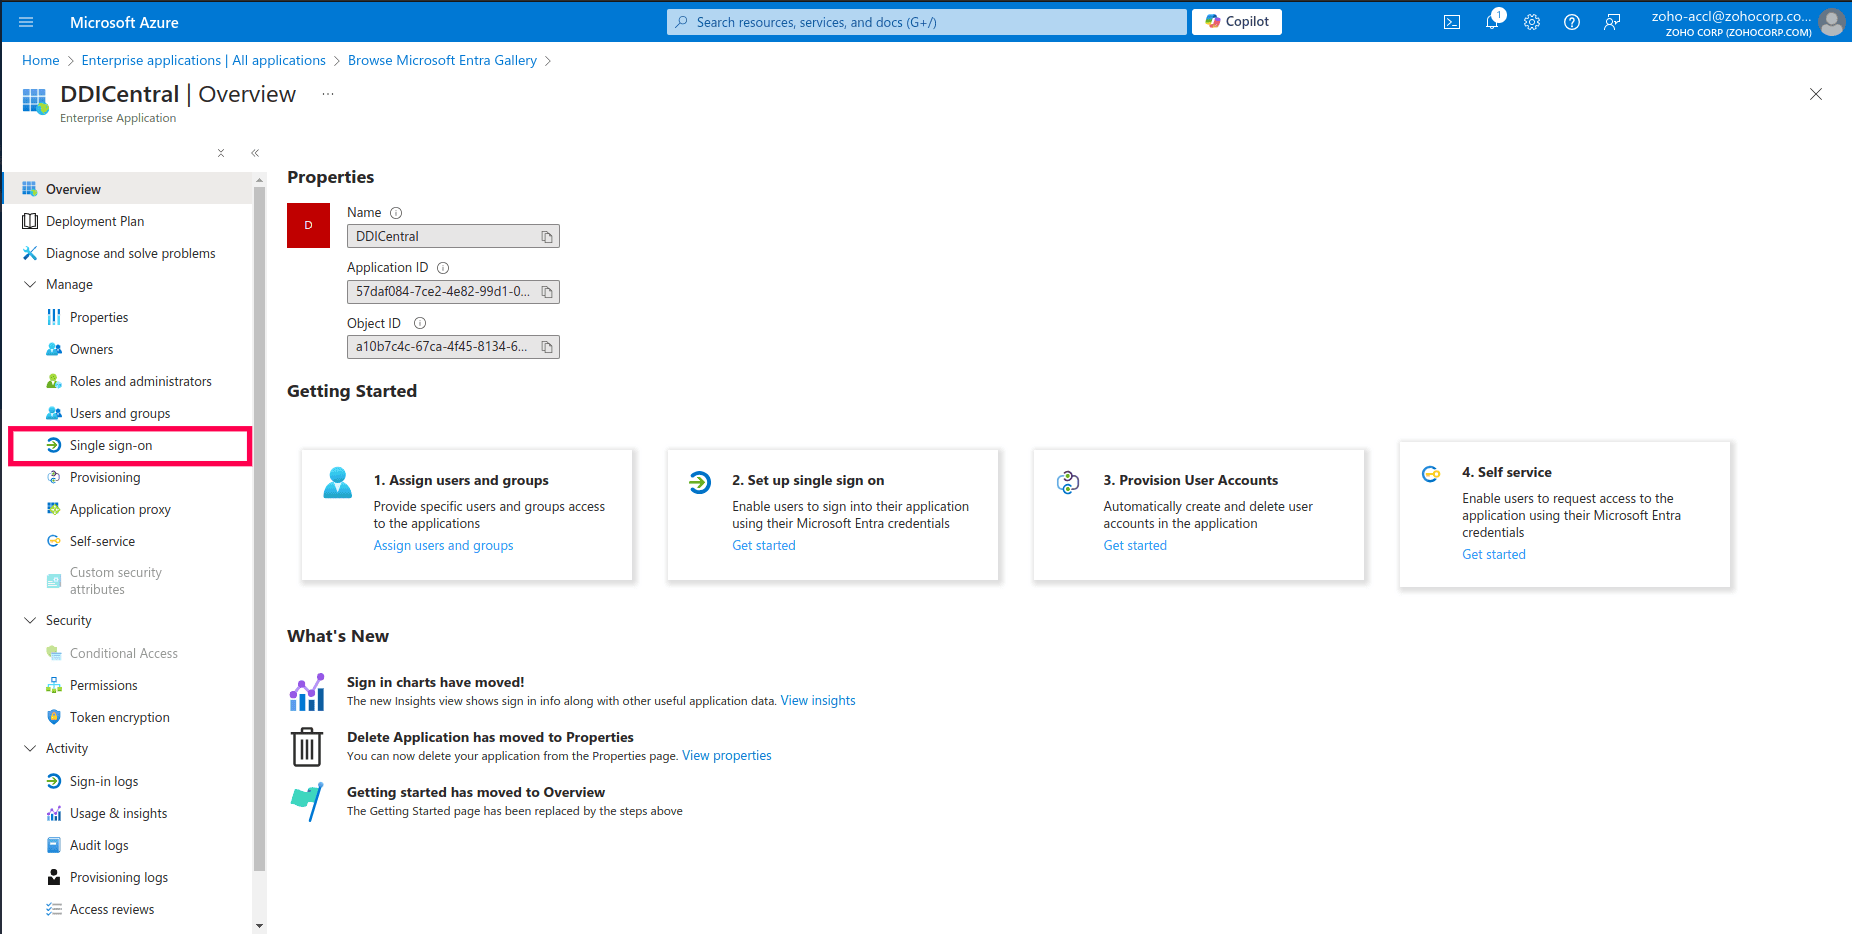Collapse the Security section
The image size is (1852, 934).
(x=30, y=620)
